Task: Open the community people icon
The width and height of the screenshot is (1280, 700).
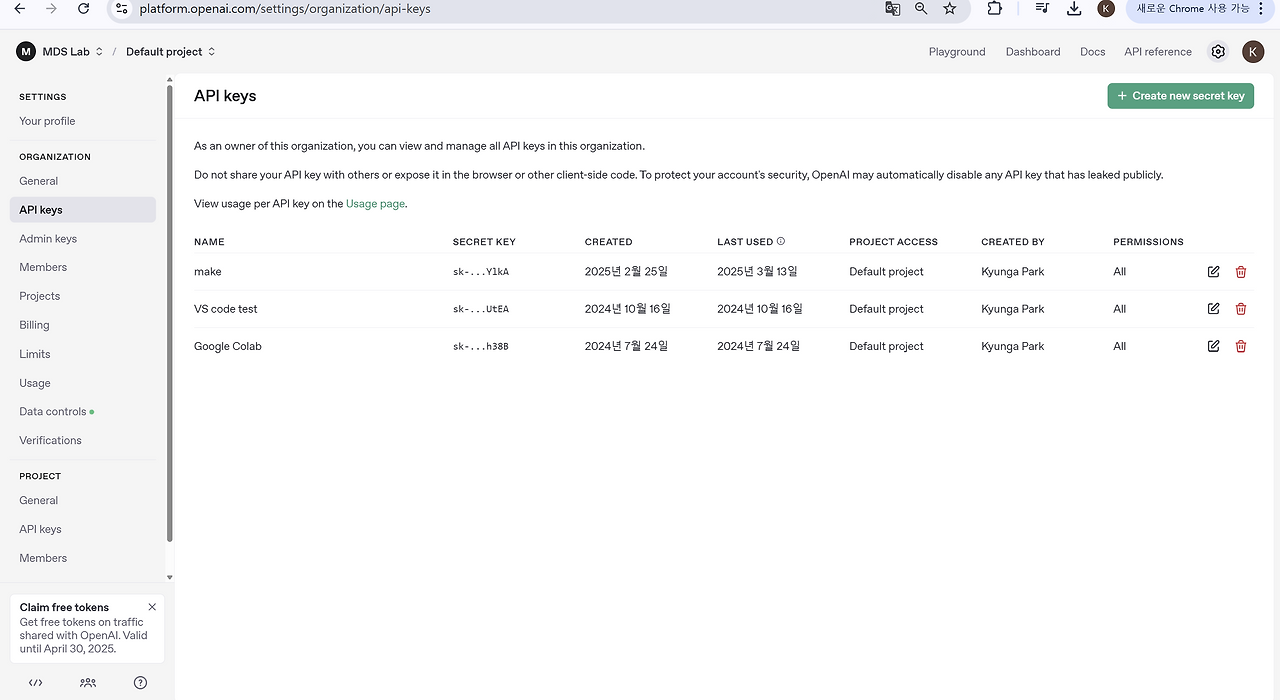Action: coord(88,683)
